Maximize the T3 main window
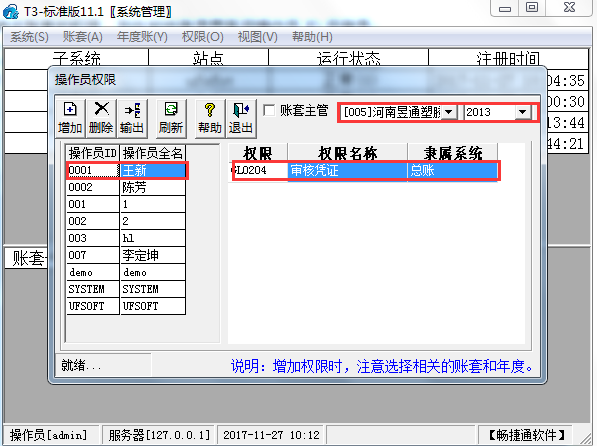Viewport: 597px width, 446px height. tap(532, 8)
